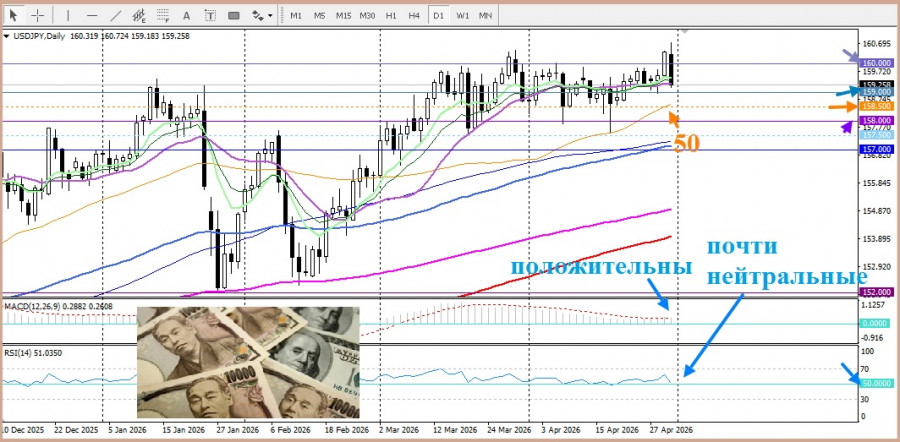Click the RSI scale value 70
Viewport: 900px width, 442px height.
click(866, 369)
